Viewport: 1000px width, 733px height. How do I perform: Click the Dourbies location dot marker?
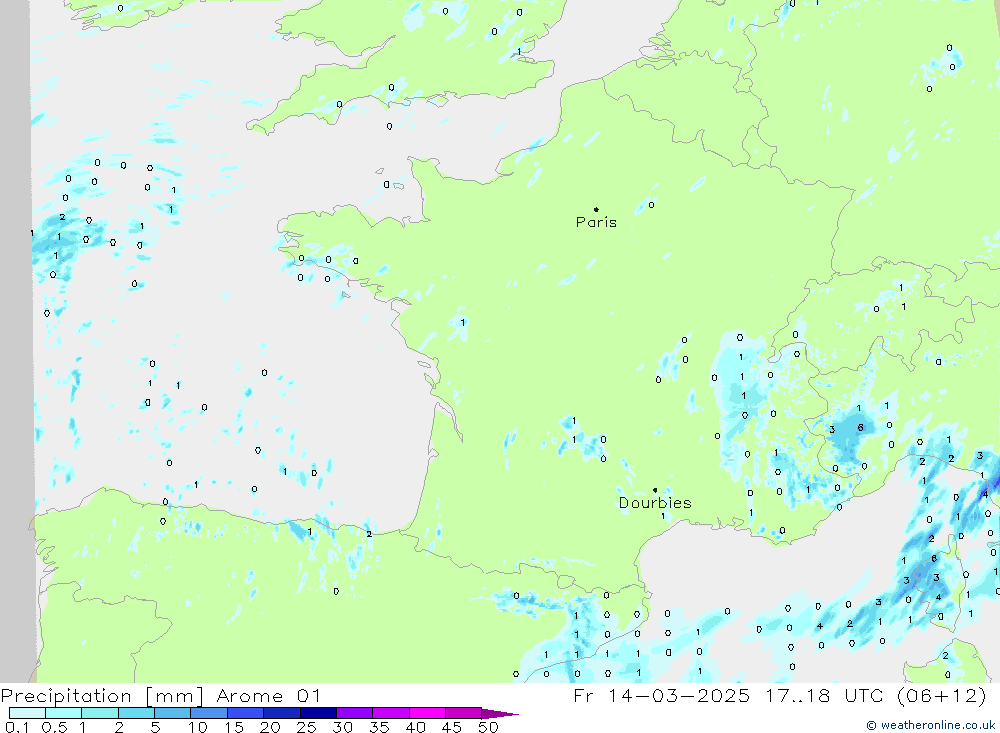coord(655,490)
